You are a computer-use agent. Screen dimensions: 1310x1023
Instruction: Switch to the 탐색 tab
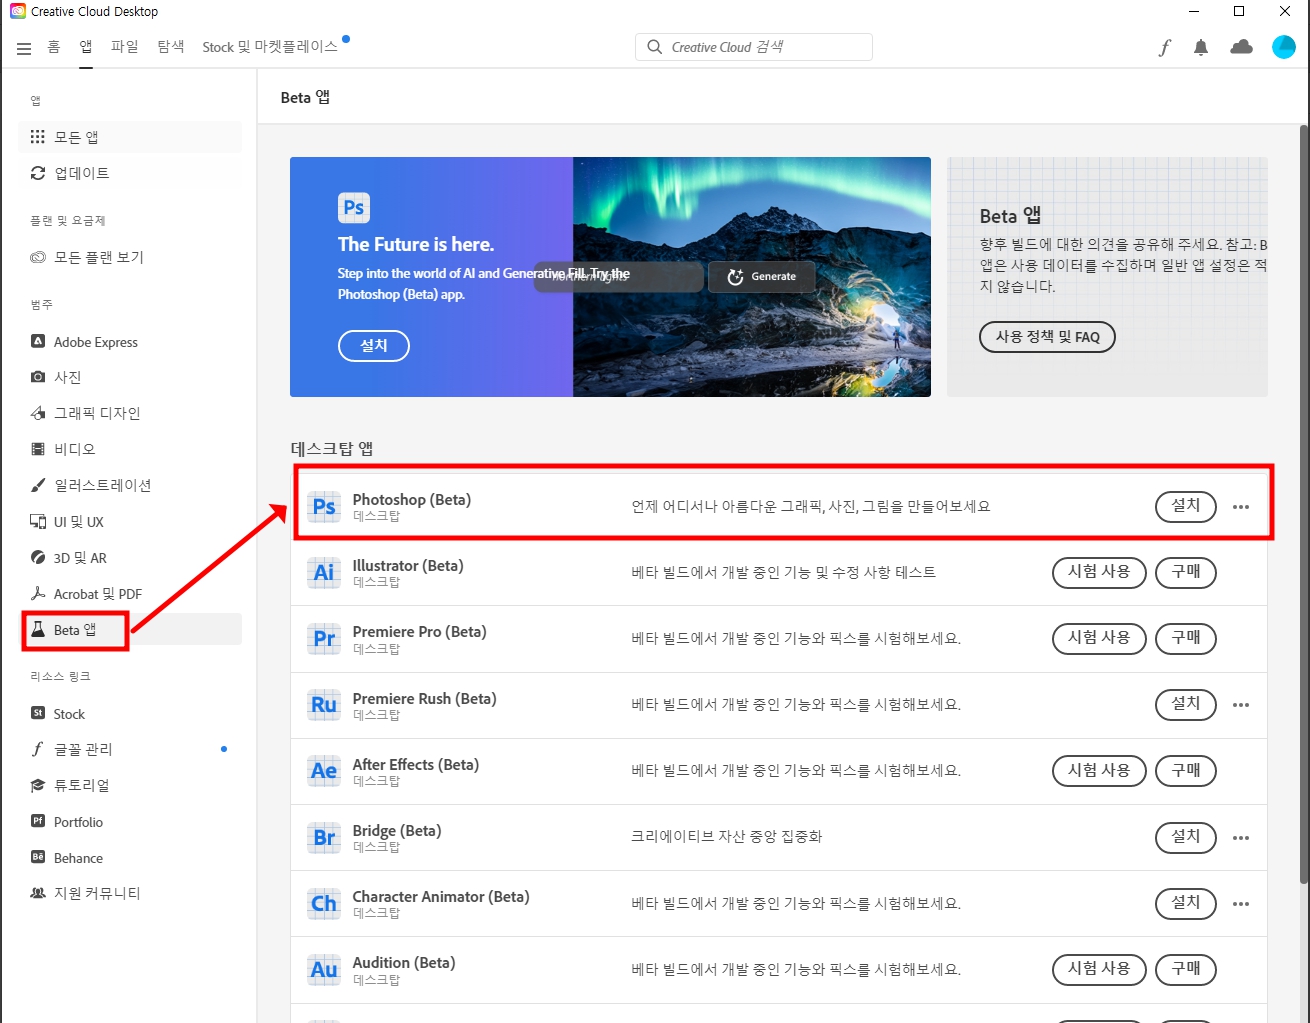(x=171, y=46)
